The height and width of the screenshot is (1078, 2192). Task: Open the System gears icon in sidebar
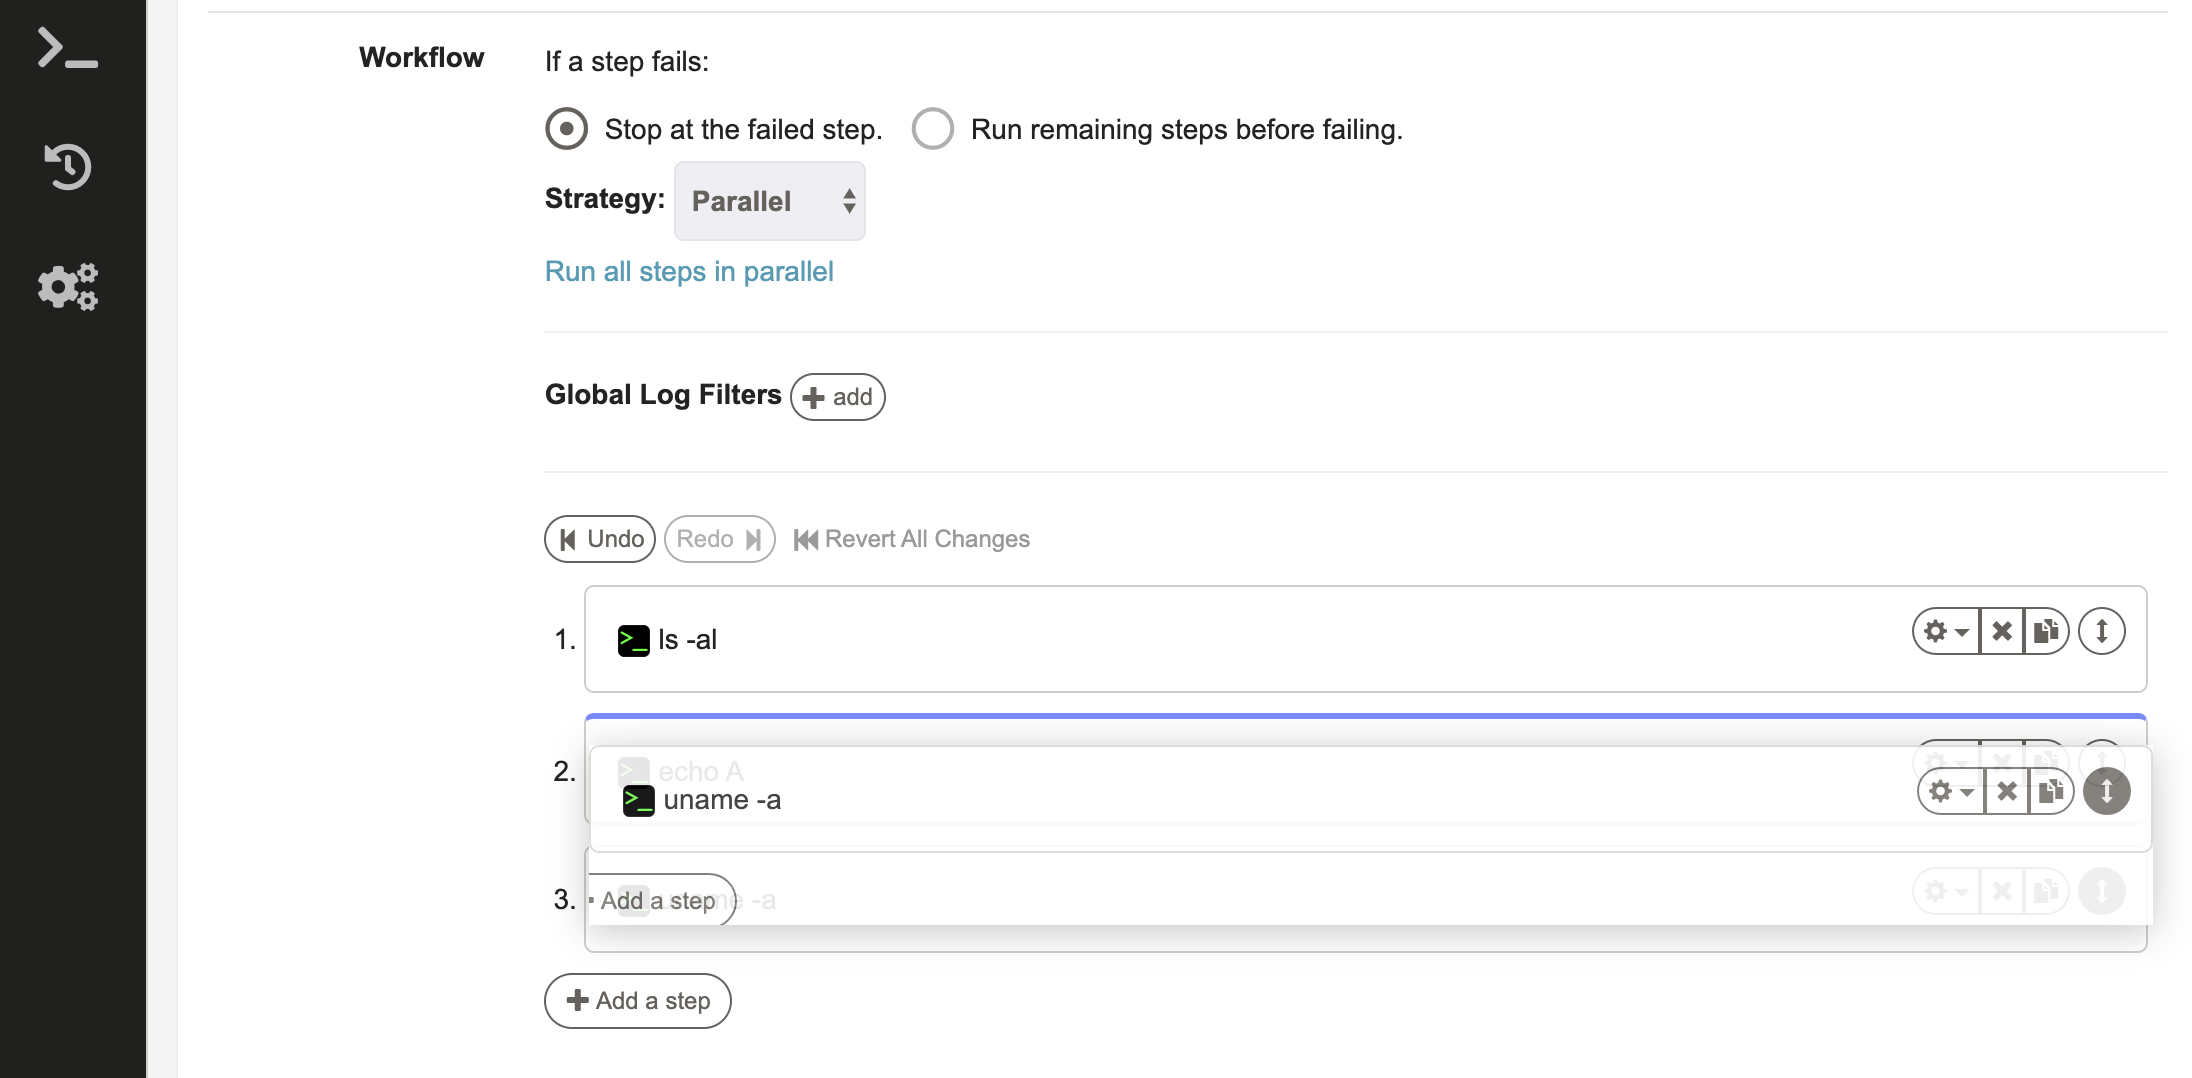click(x=67, y=287)
